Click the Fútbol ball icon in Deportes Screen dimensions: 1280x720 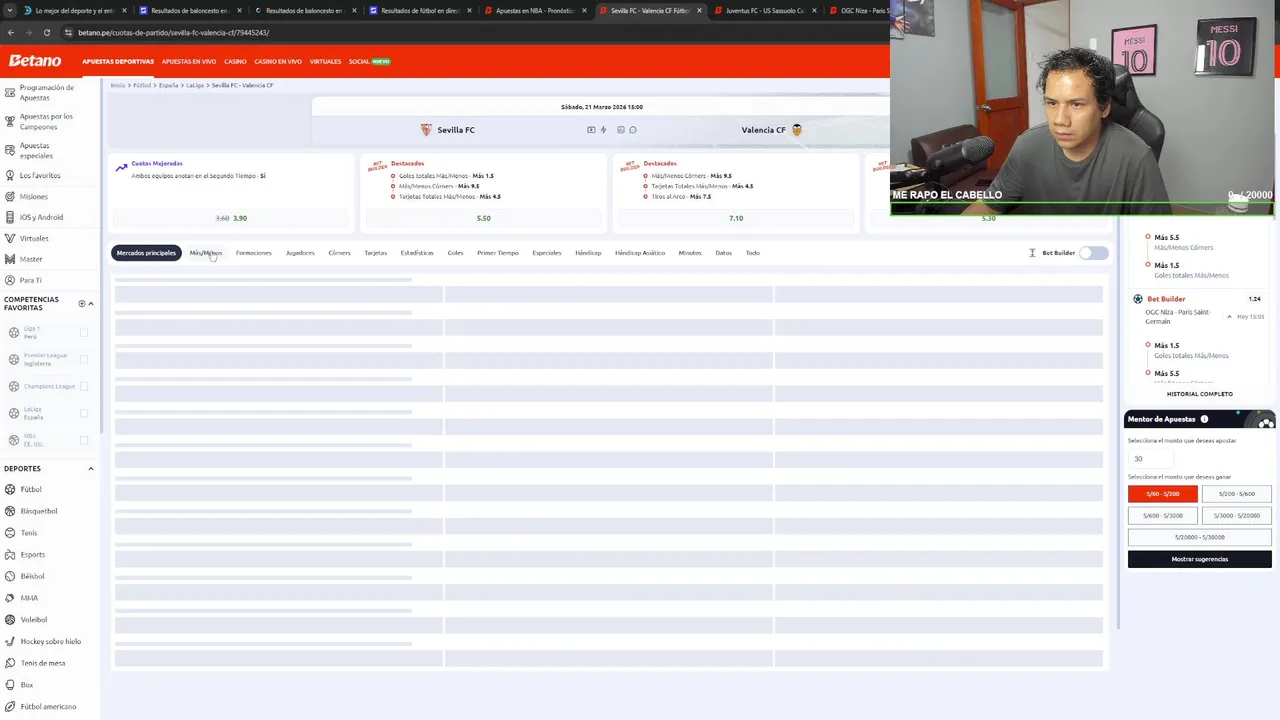tap(10, 489)
